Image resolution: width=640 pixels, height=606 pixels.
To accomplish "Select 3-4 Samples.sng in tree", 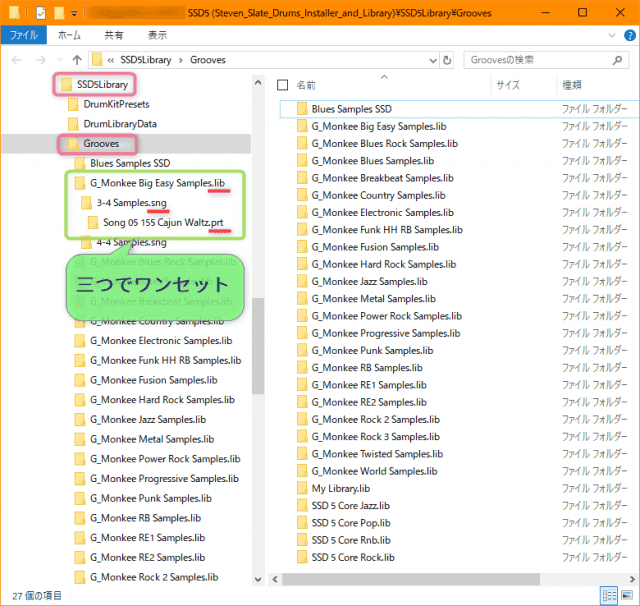I will click(131, 202).
